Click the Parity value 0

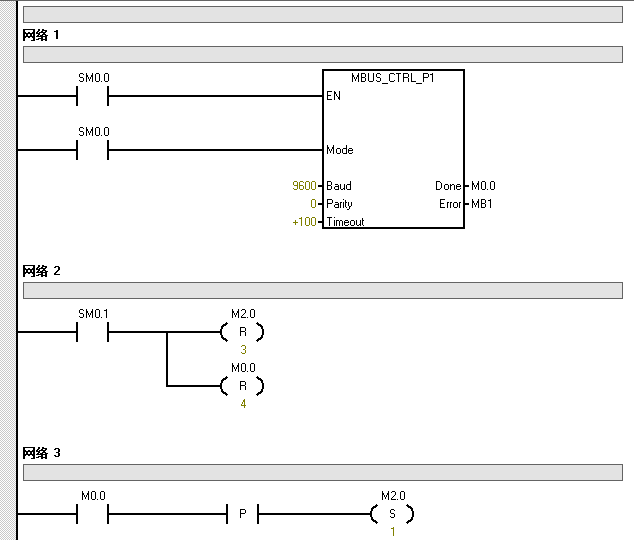pos(312,204)
